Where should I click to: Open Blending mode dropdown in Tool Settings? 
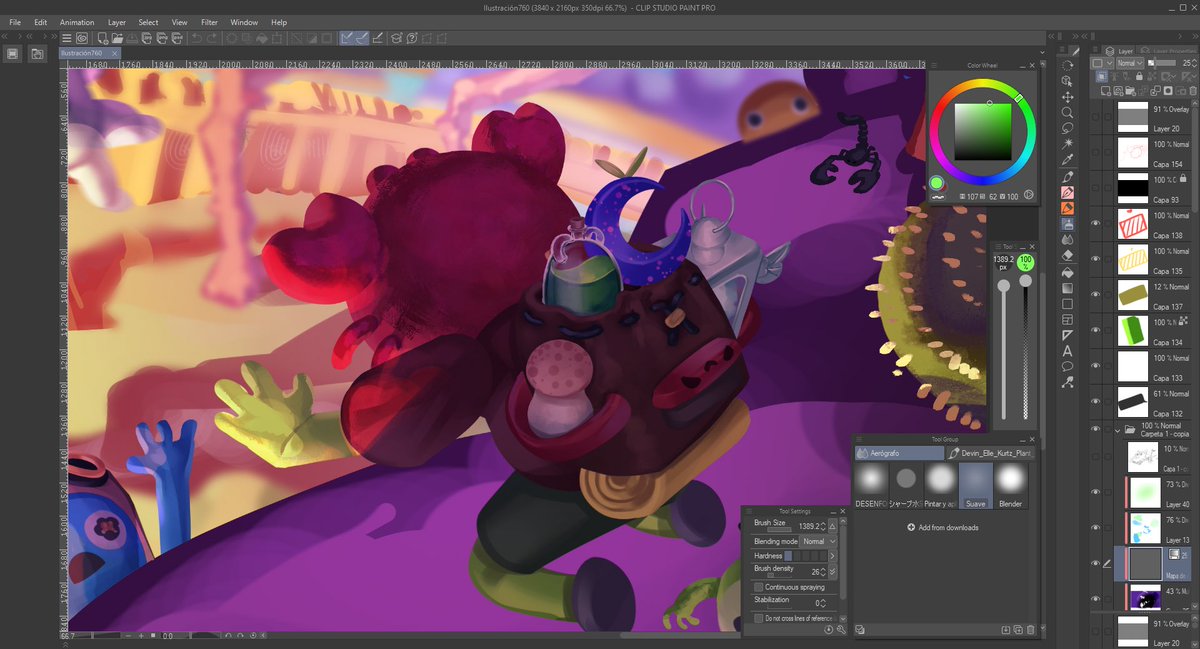(818, 541)
